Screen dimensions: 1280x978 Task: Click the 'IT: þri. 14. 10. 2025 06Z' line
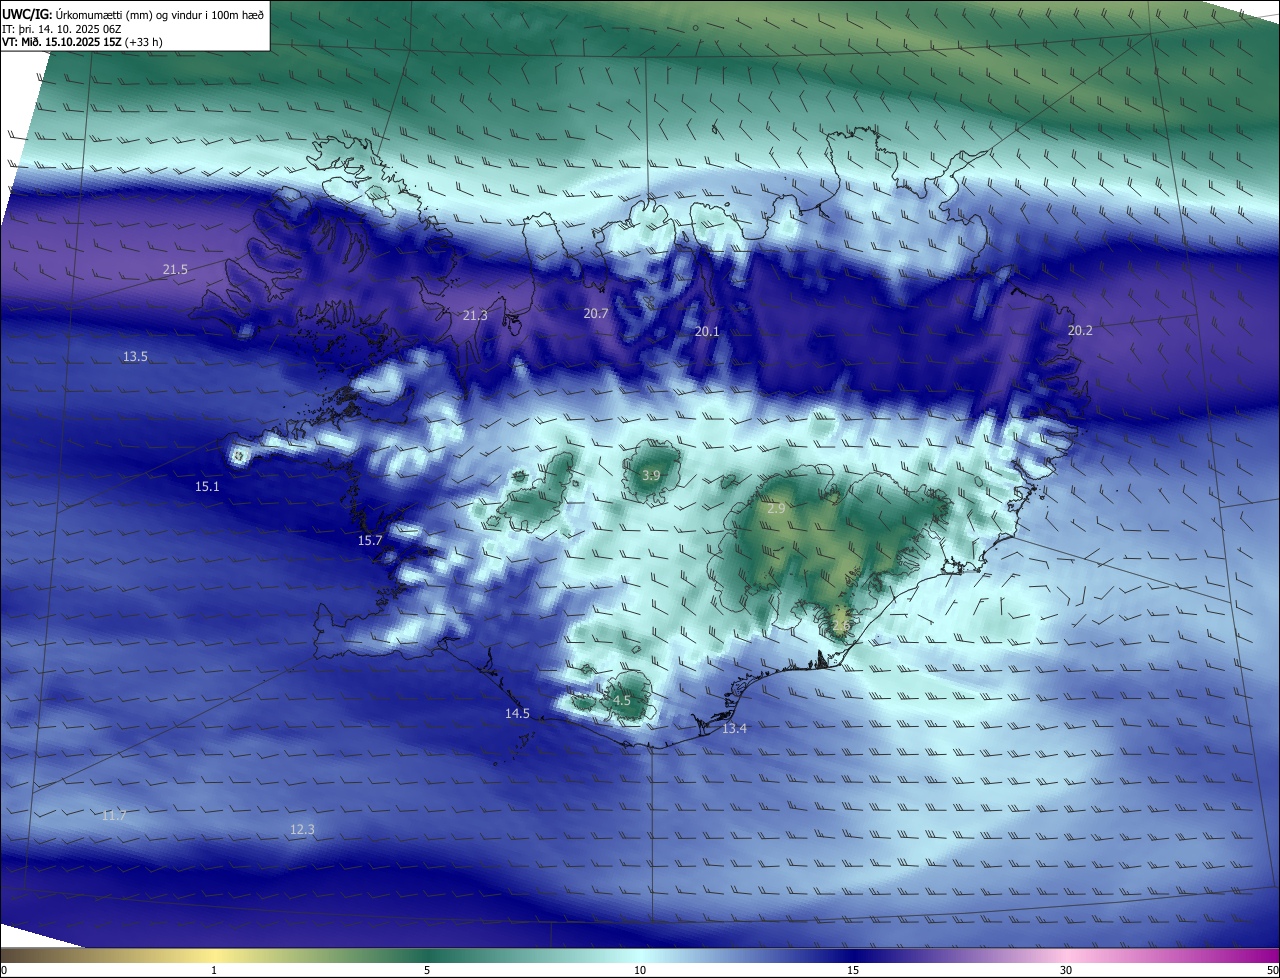[x=62, y=29]
